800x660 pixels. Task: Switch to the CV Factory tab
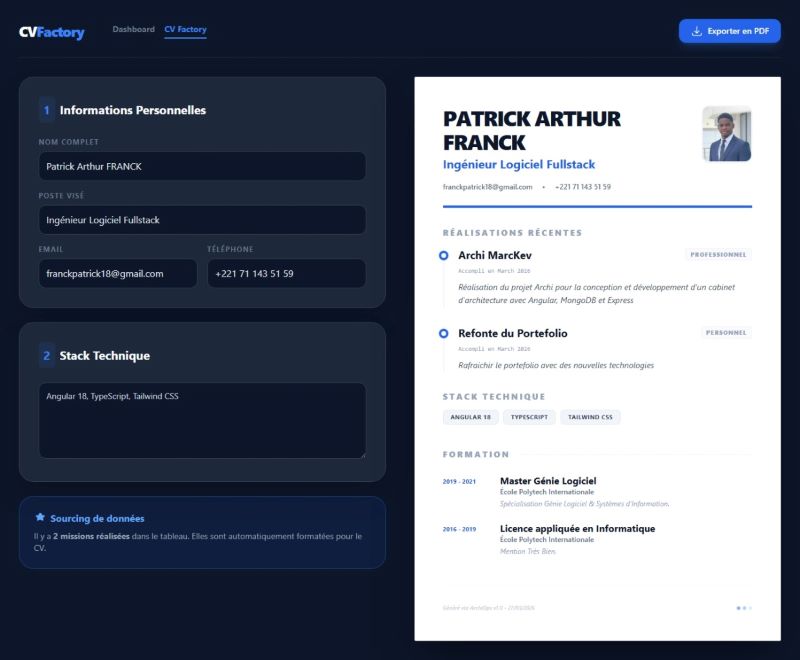click(x=185, y=29)
